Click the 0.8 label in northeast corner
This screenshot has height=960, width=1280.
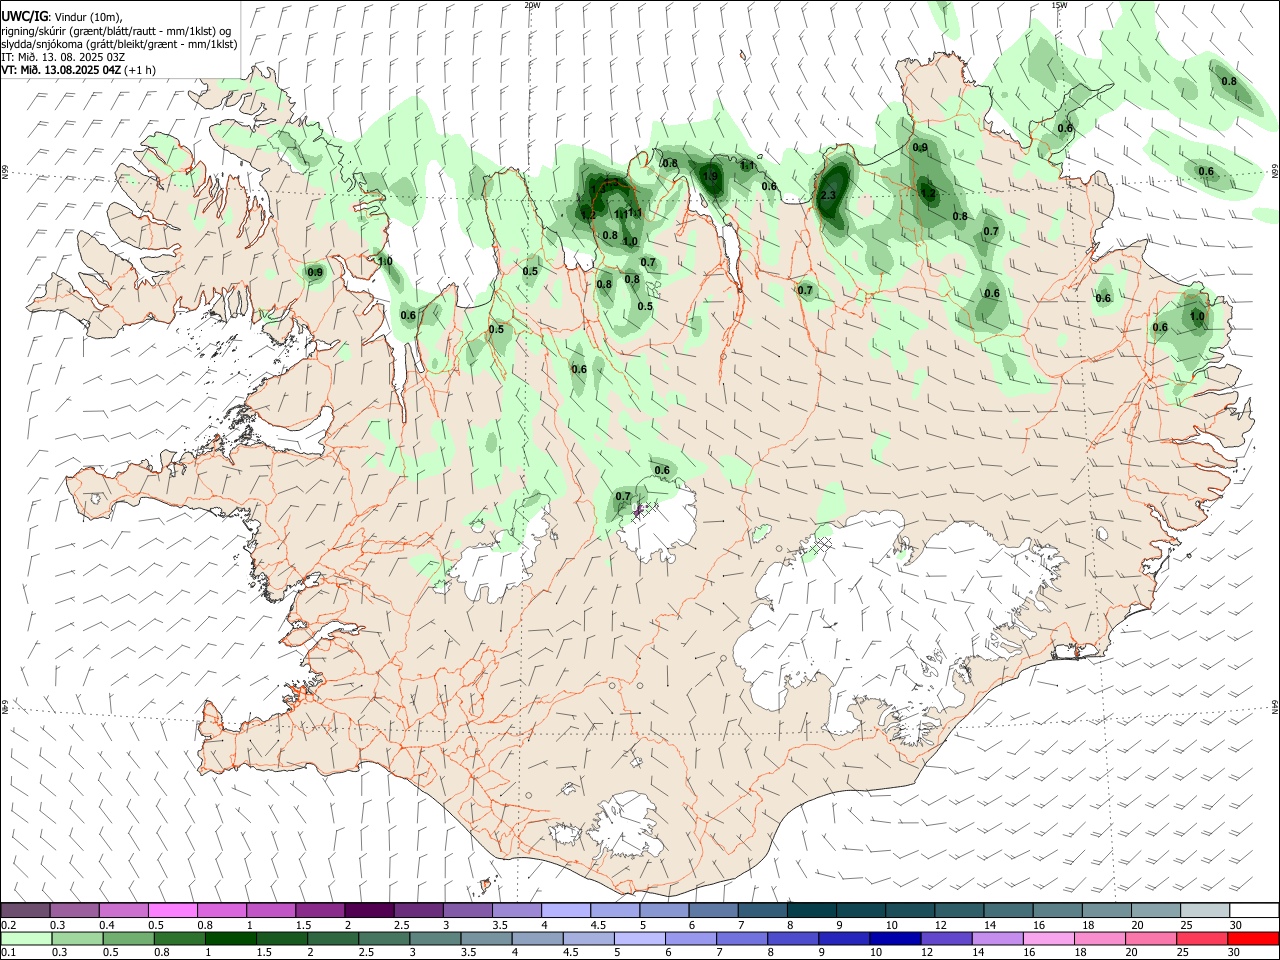pos(1229,81)
